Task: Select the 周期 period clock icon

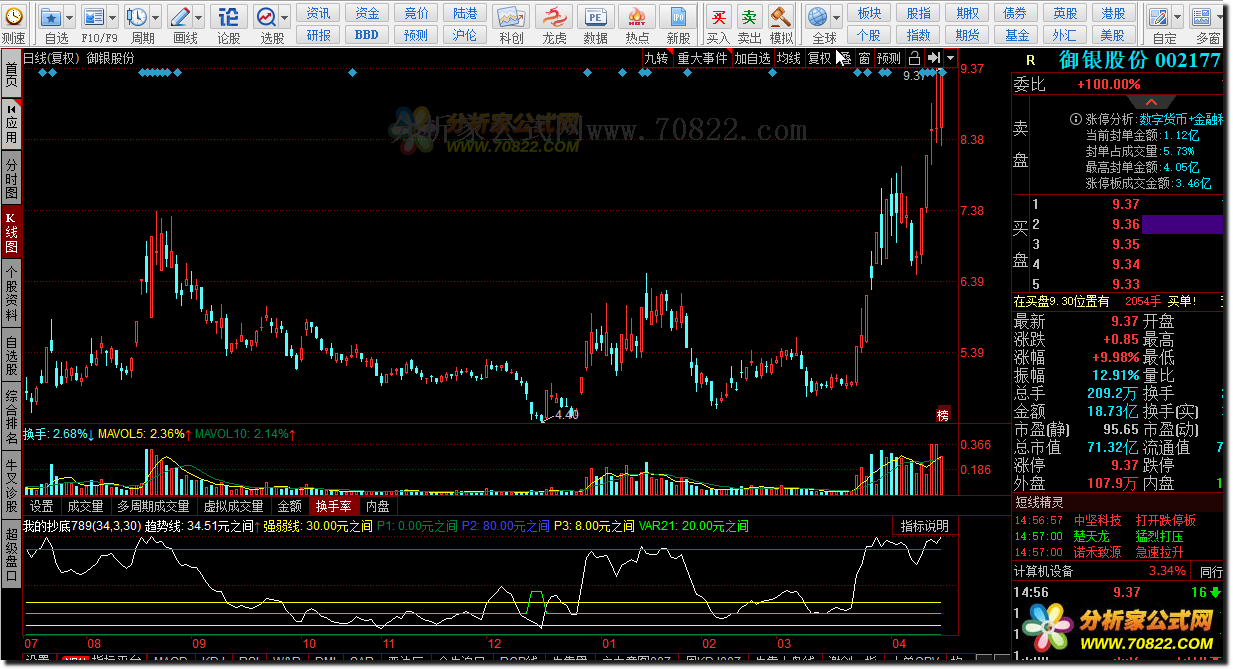Action: (136, 16)
